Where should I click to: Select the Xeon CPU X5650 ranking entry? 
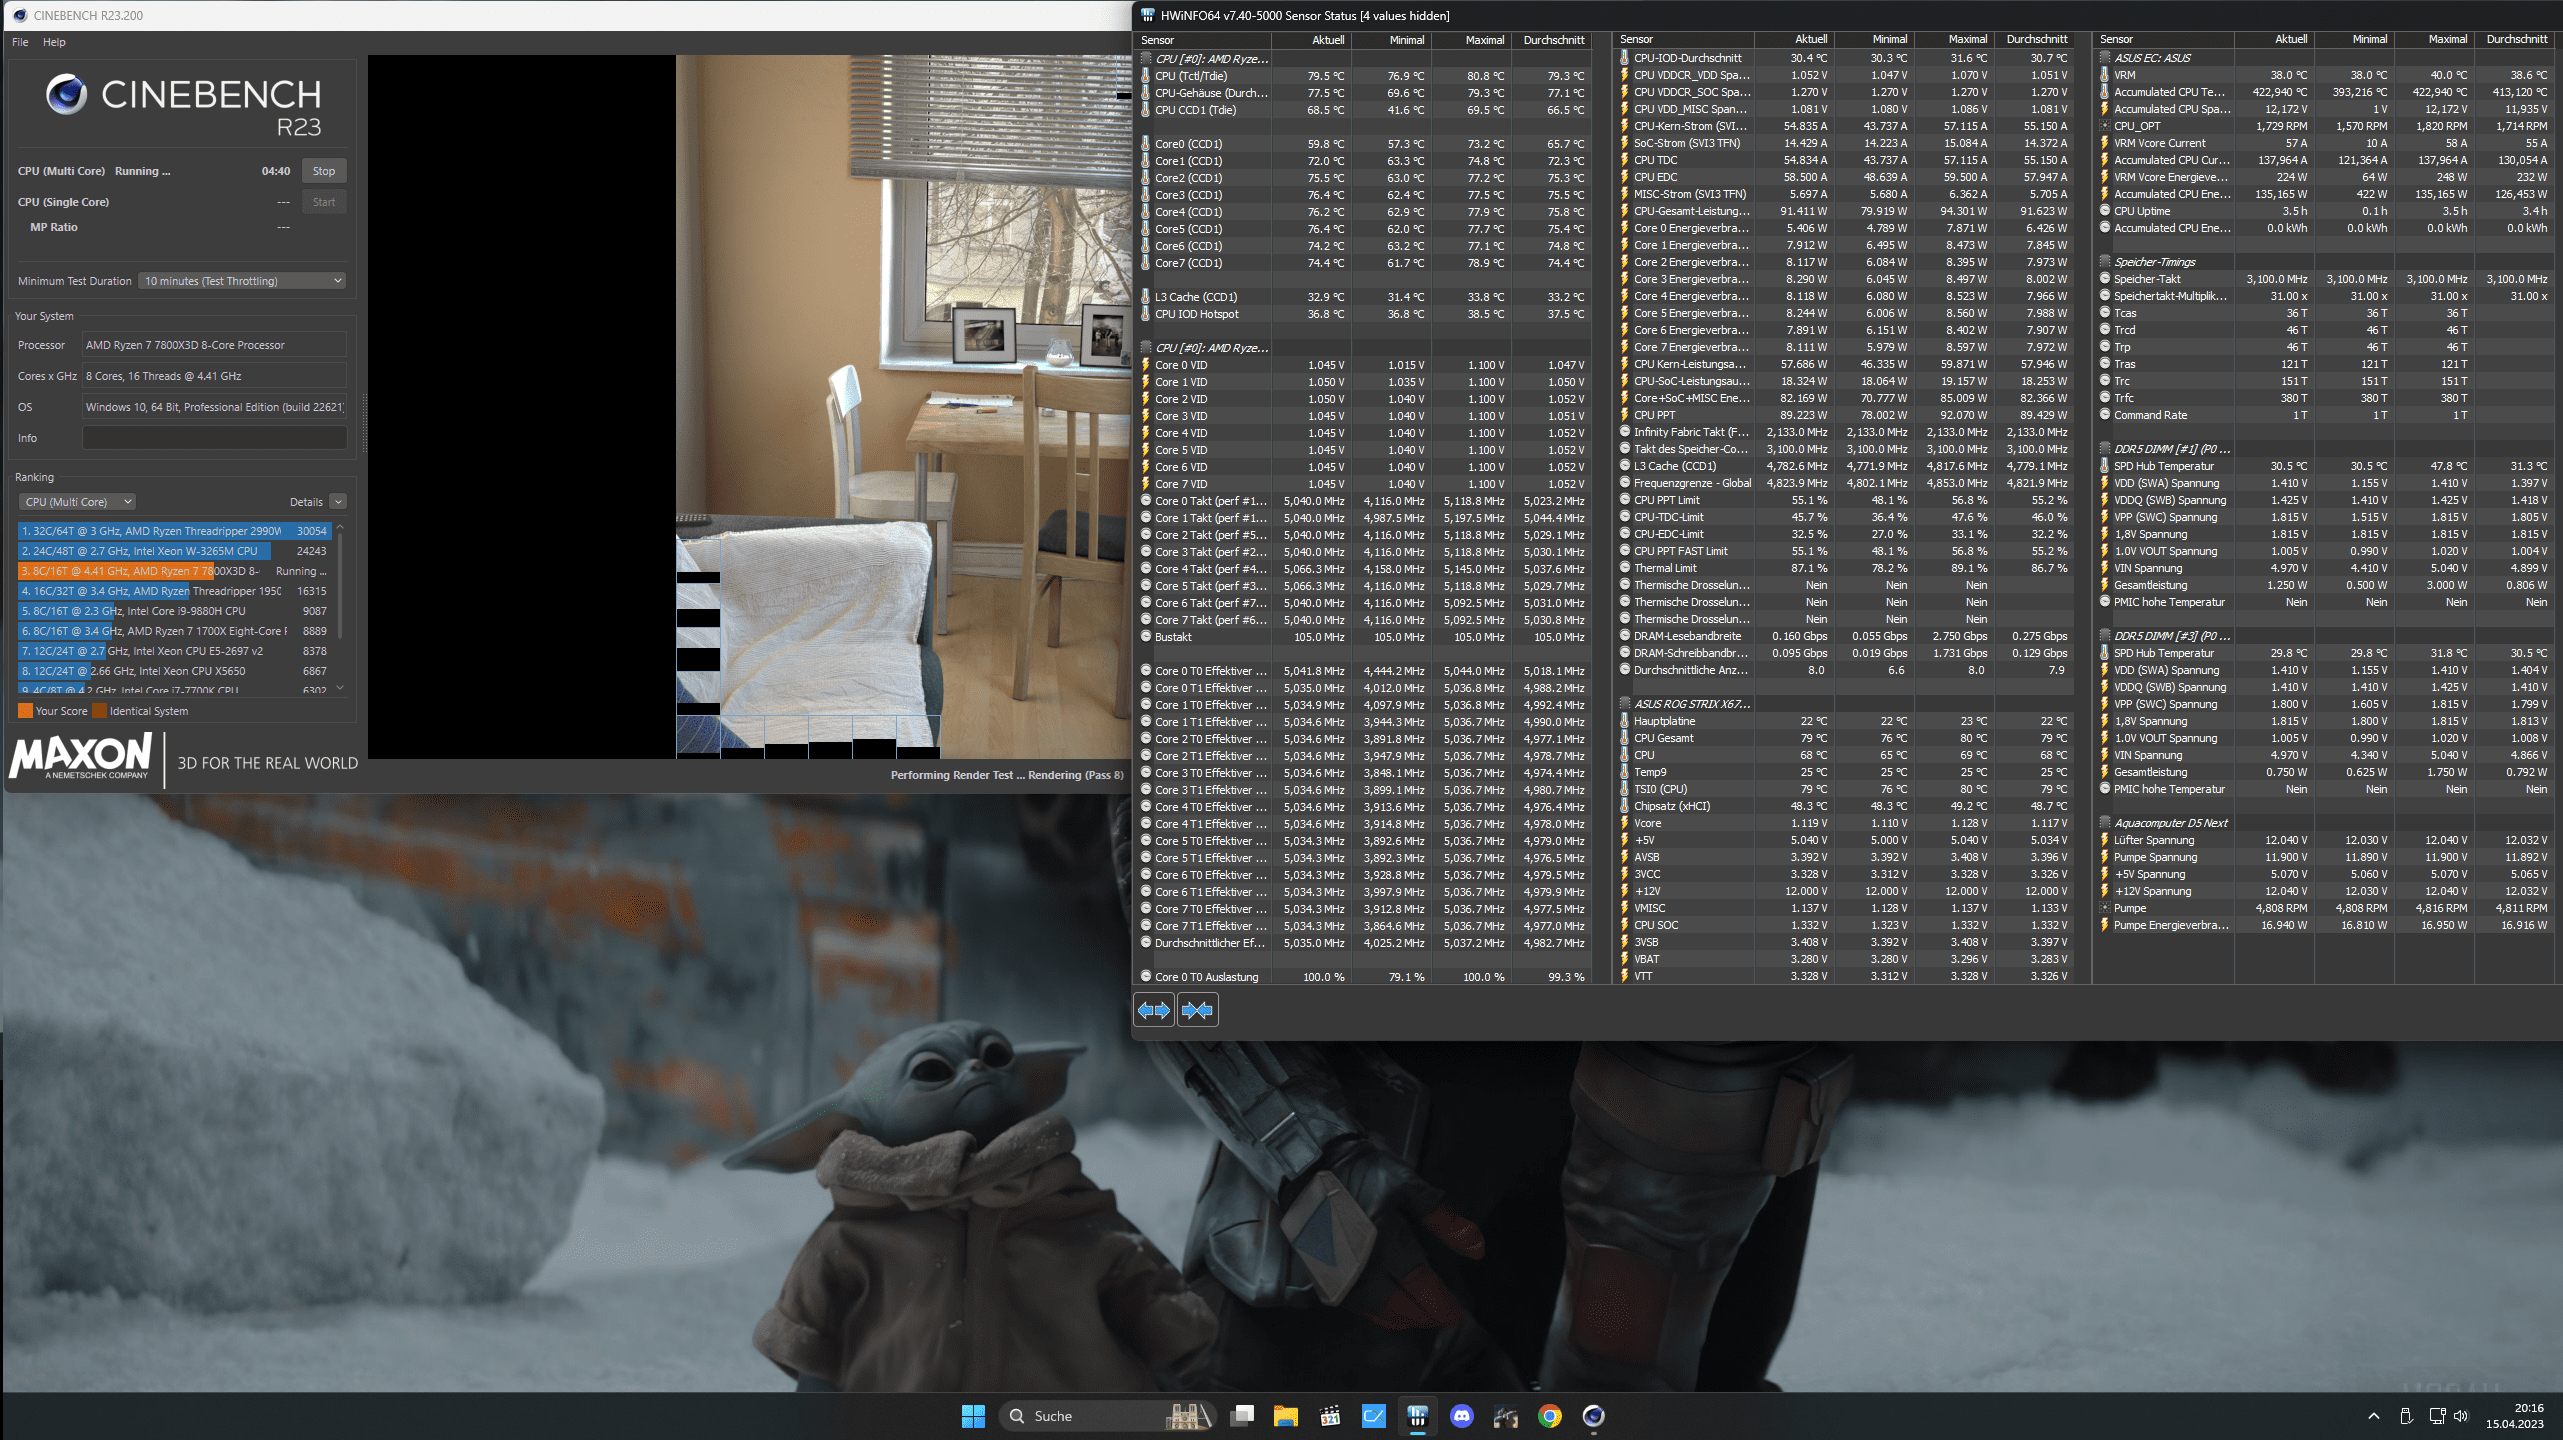pyautogui.click(x=174, y=671)
